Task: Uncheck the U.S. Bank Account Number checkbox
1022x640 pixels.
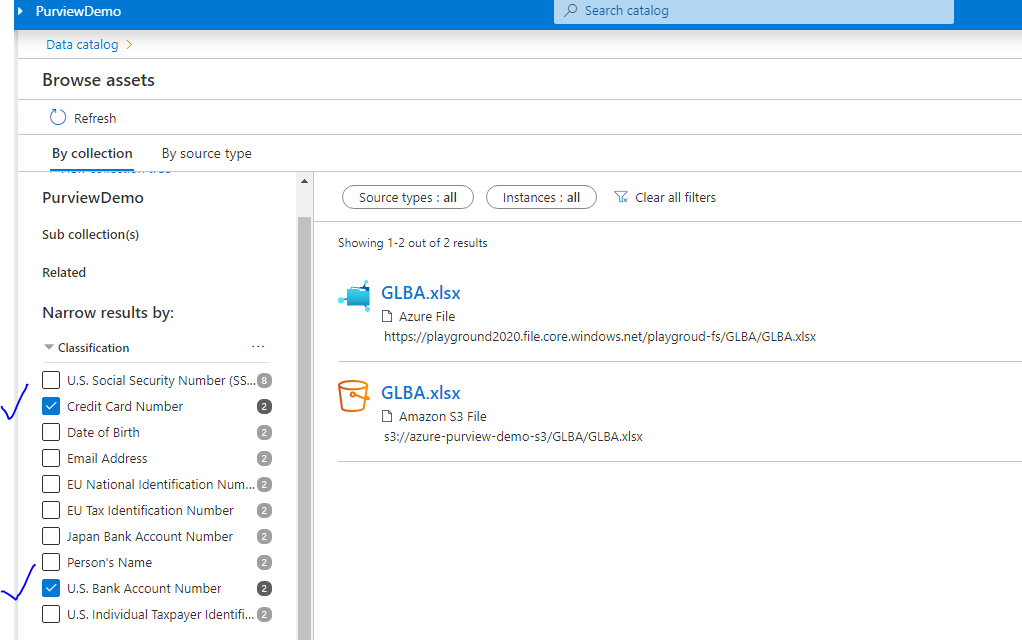Action: click(x=51, y=588)
